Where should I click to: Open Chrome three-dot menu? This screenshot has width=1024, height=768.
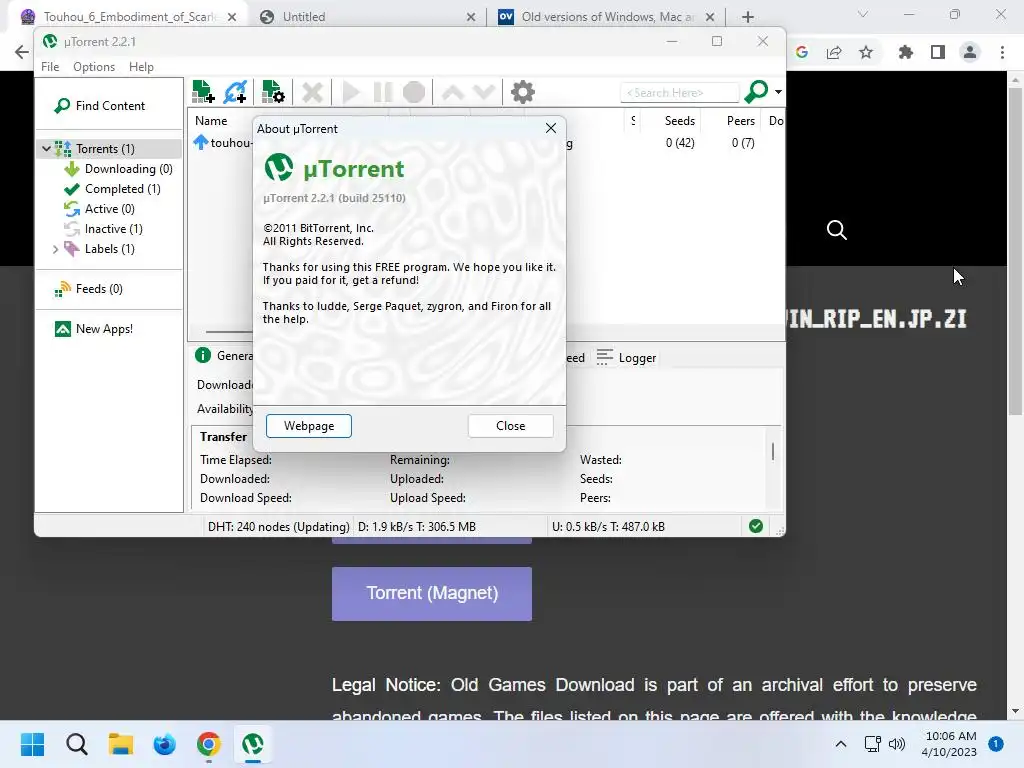(x=1002, y=52)
